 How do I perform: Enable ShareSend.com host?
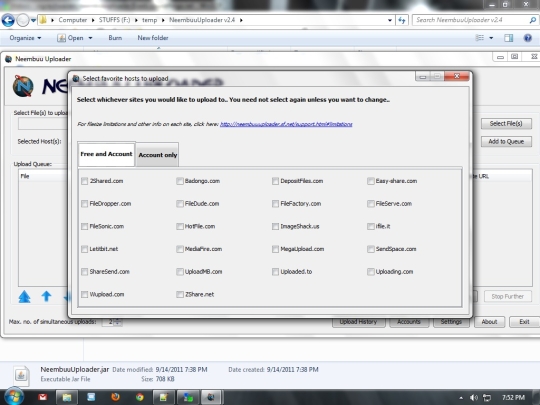pos(85,272)
